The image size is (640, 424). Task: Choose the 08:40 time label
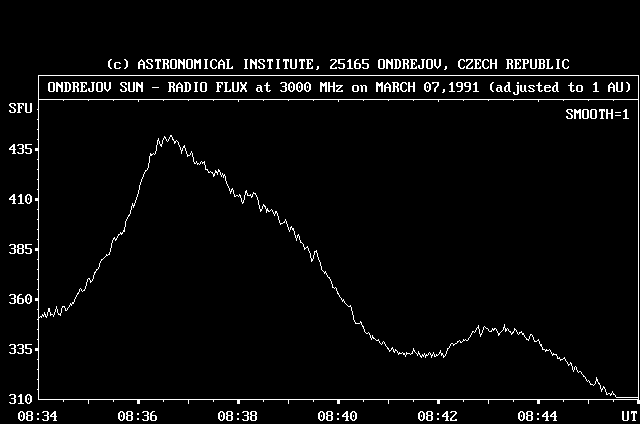coord(339,415)
